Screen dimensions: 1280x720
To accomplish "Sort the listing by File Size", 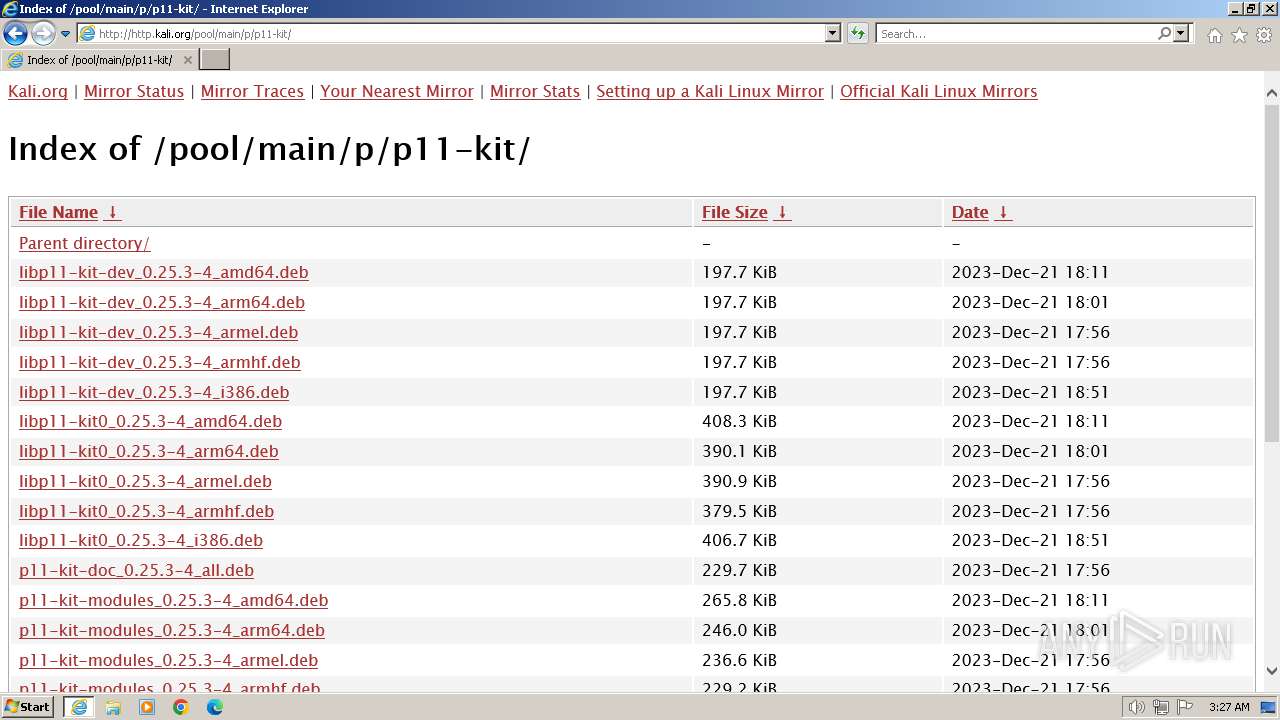I will coord(735,212).
